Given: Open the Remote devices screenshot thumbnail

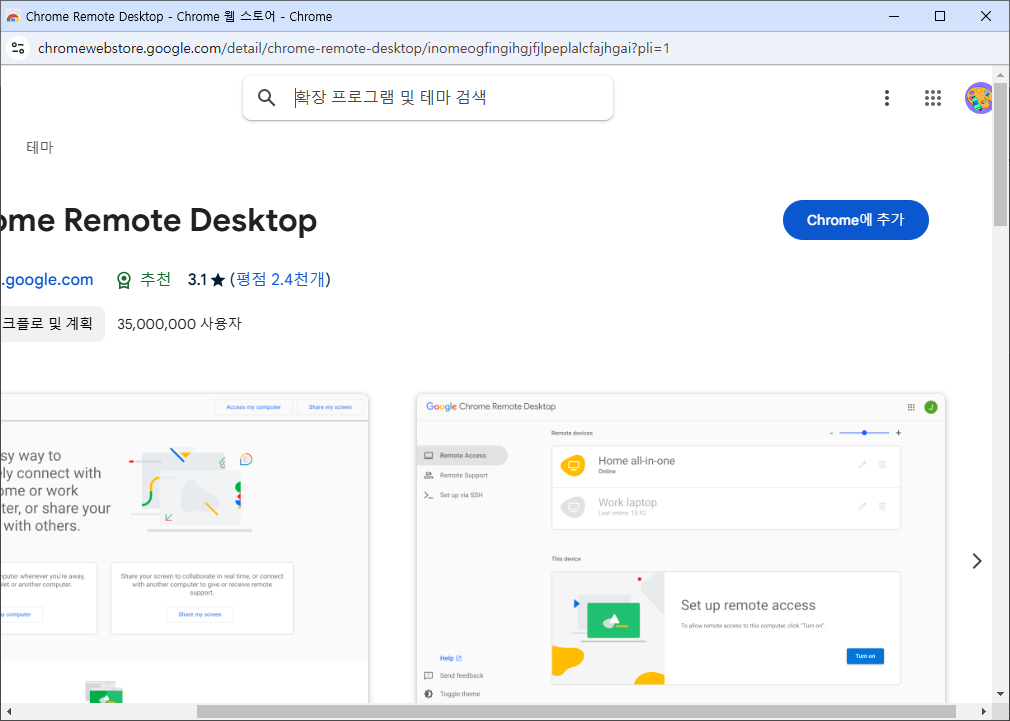Looking at the screenshot, I should (x=681, y=548).
